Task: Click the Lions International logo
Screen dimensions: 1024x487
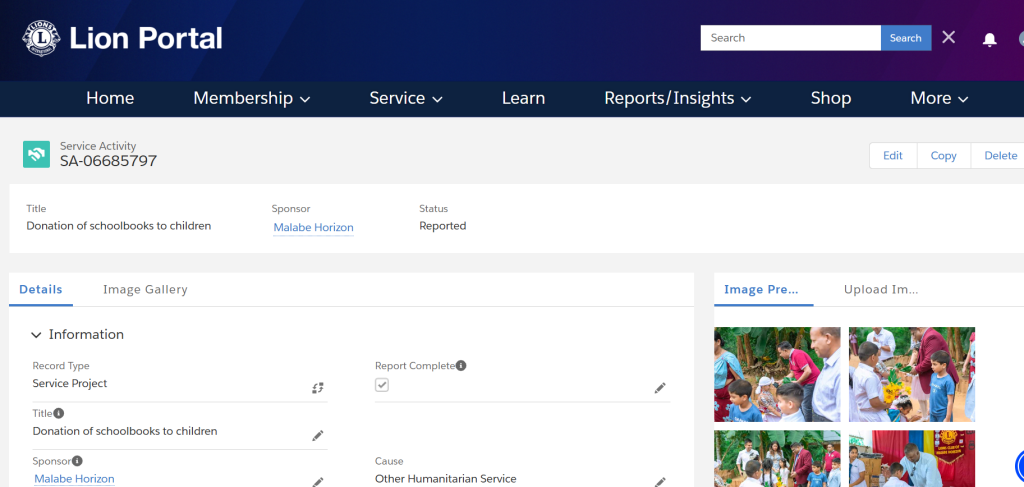Action: click(x=41, y=38)
